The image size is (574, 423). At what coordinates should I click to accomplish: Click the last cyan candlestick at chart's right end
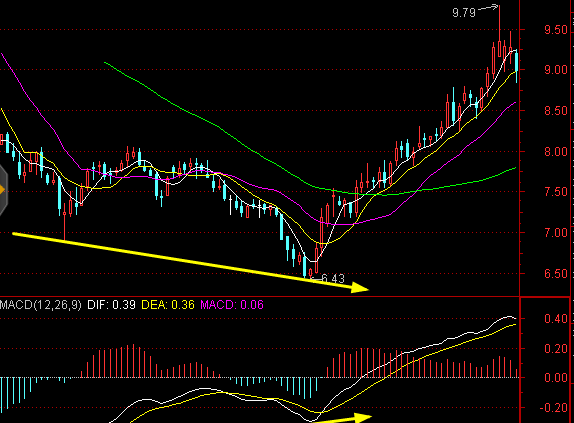(x=517, y=62)
